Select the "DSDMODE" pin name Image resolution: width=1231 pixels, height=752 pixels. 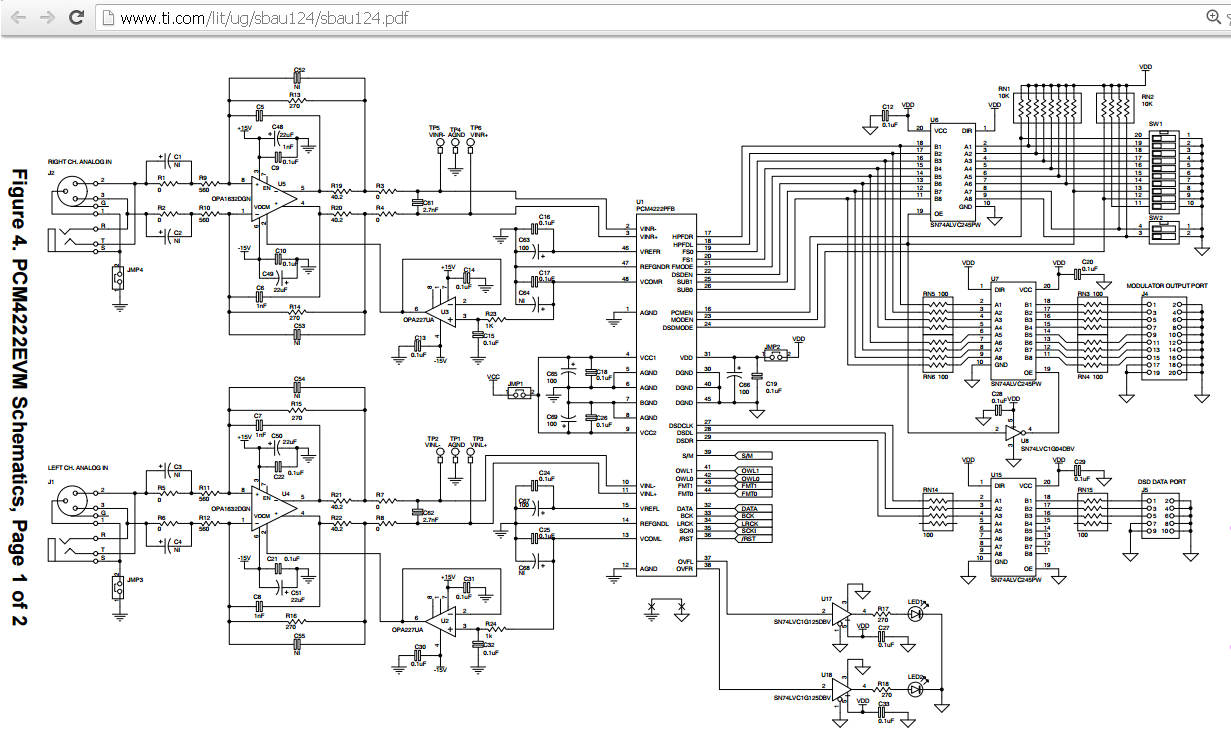pos(679,327)
